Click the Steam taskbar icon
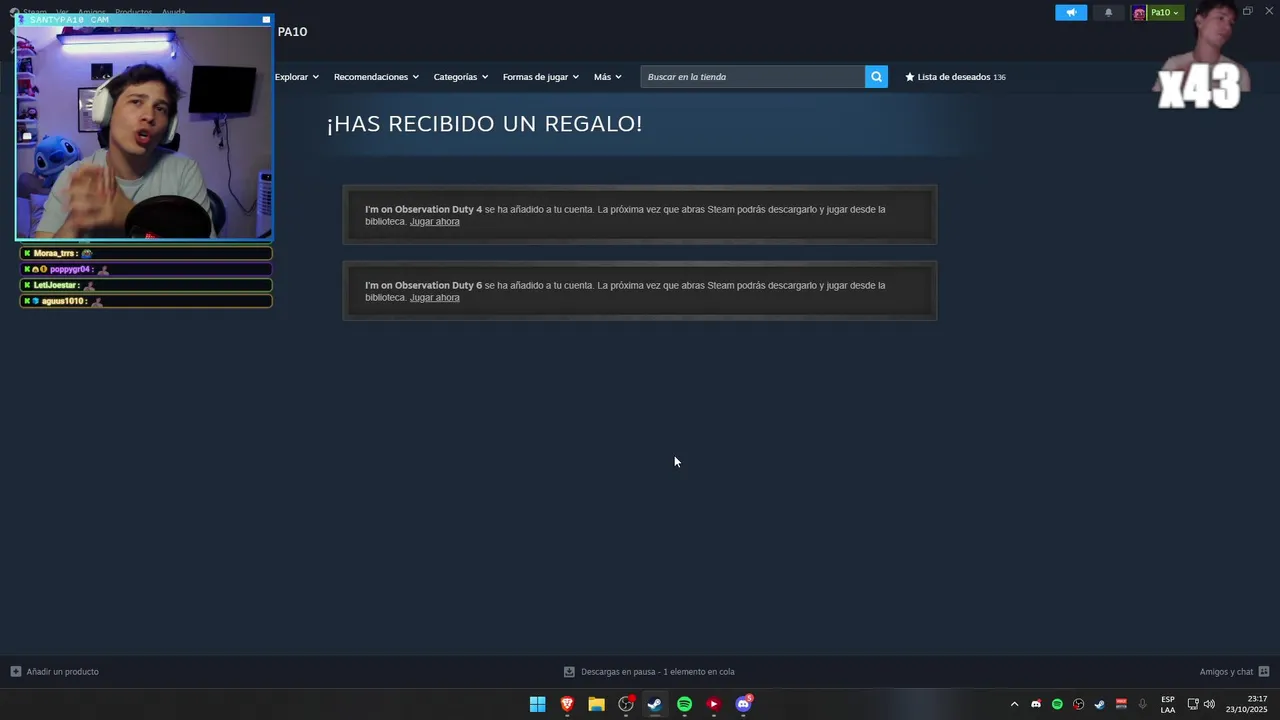1280x720 pixels. pyautogui.click(x=655, y=704)
